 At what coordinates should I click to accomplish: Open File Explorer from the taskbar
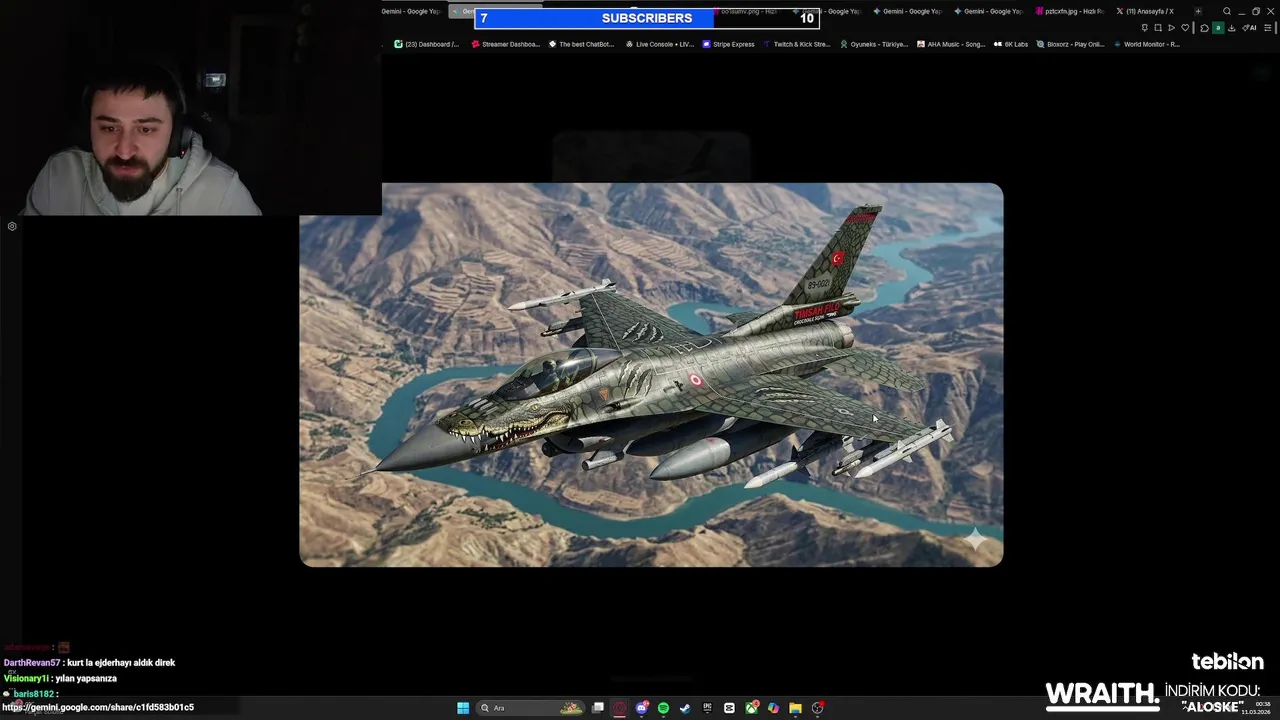(795, 708)
